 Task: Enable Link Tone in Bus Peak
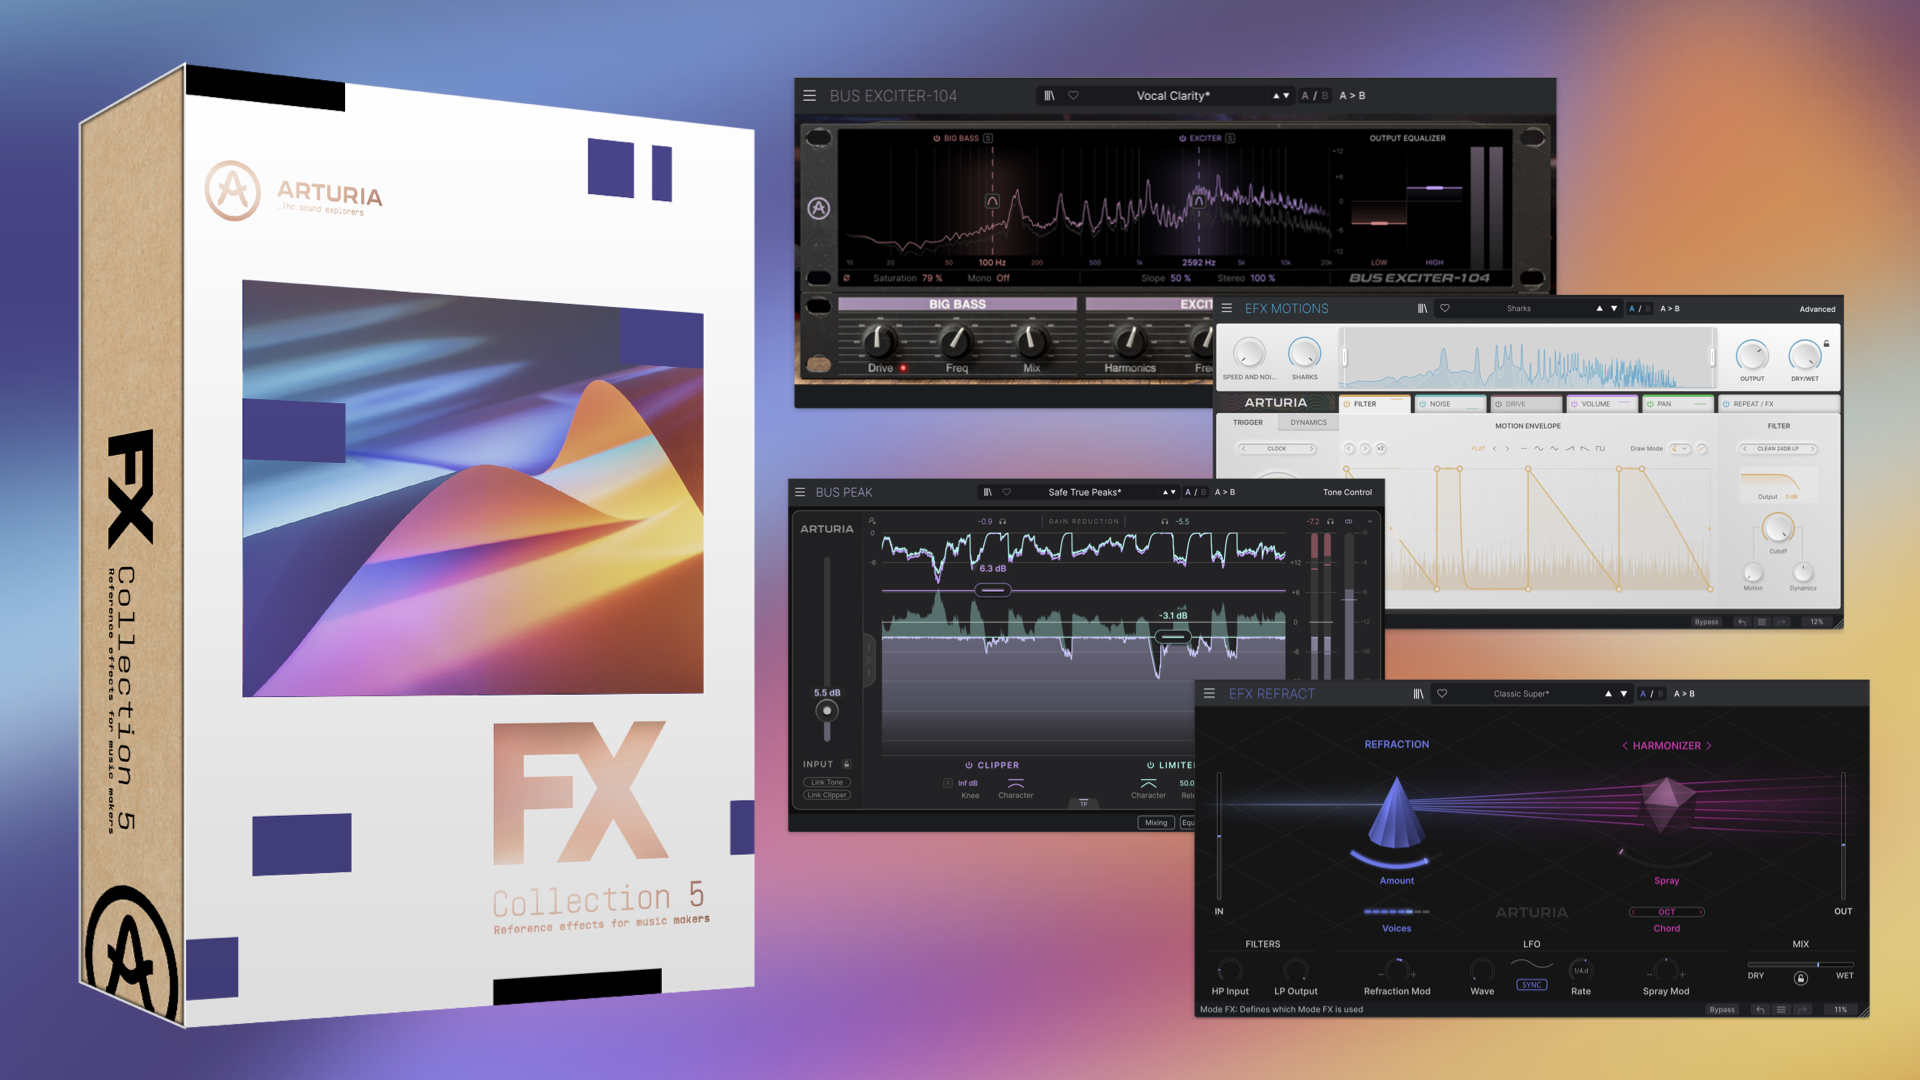point(827,782)
